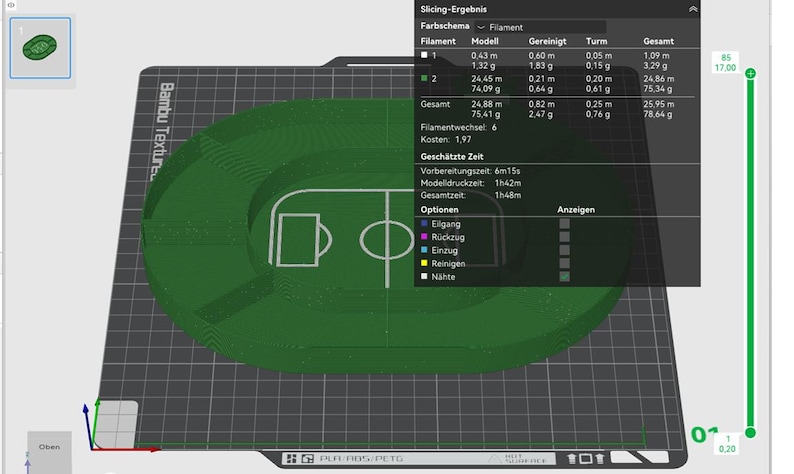Click the layer slider top handle
The width and height of the screenshot is (794, 474).
(x=750, y=73)
